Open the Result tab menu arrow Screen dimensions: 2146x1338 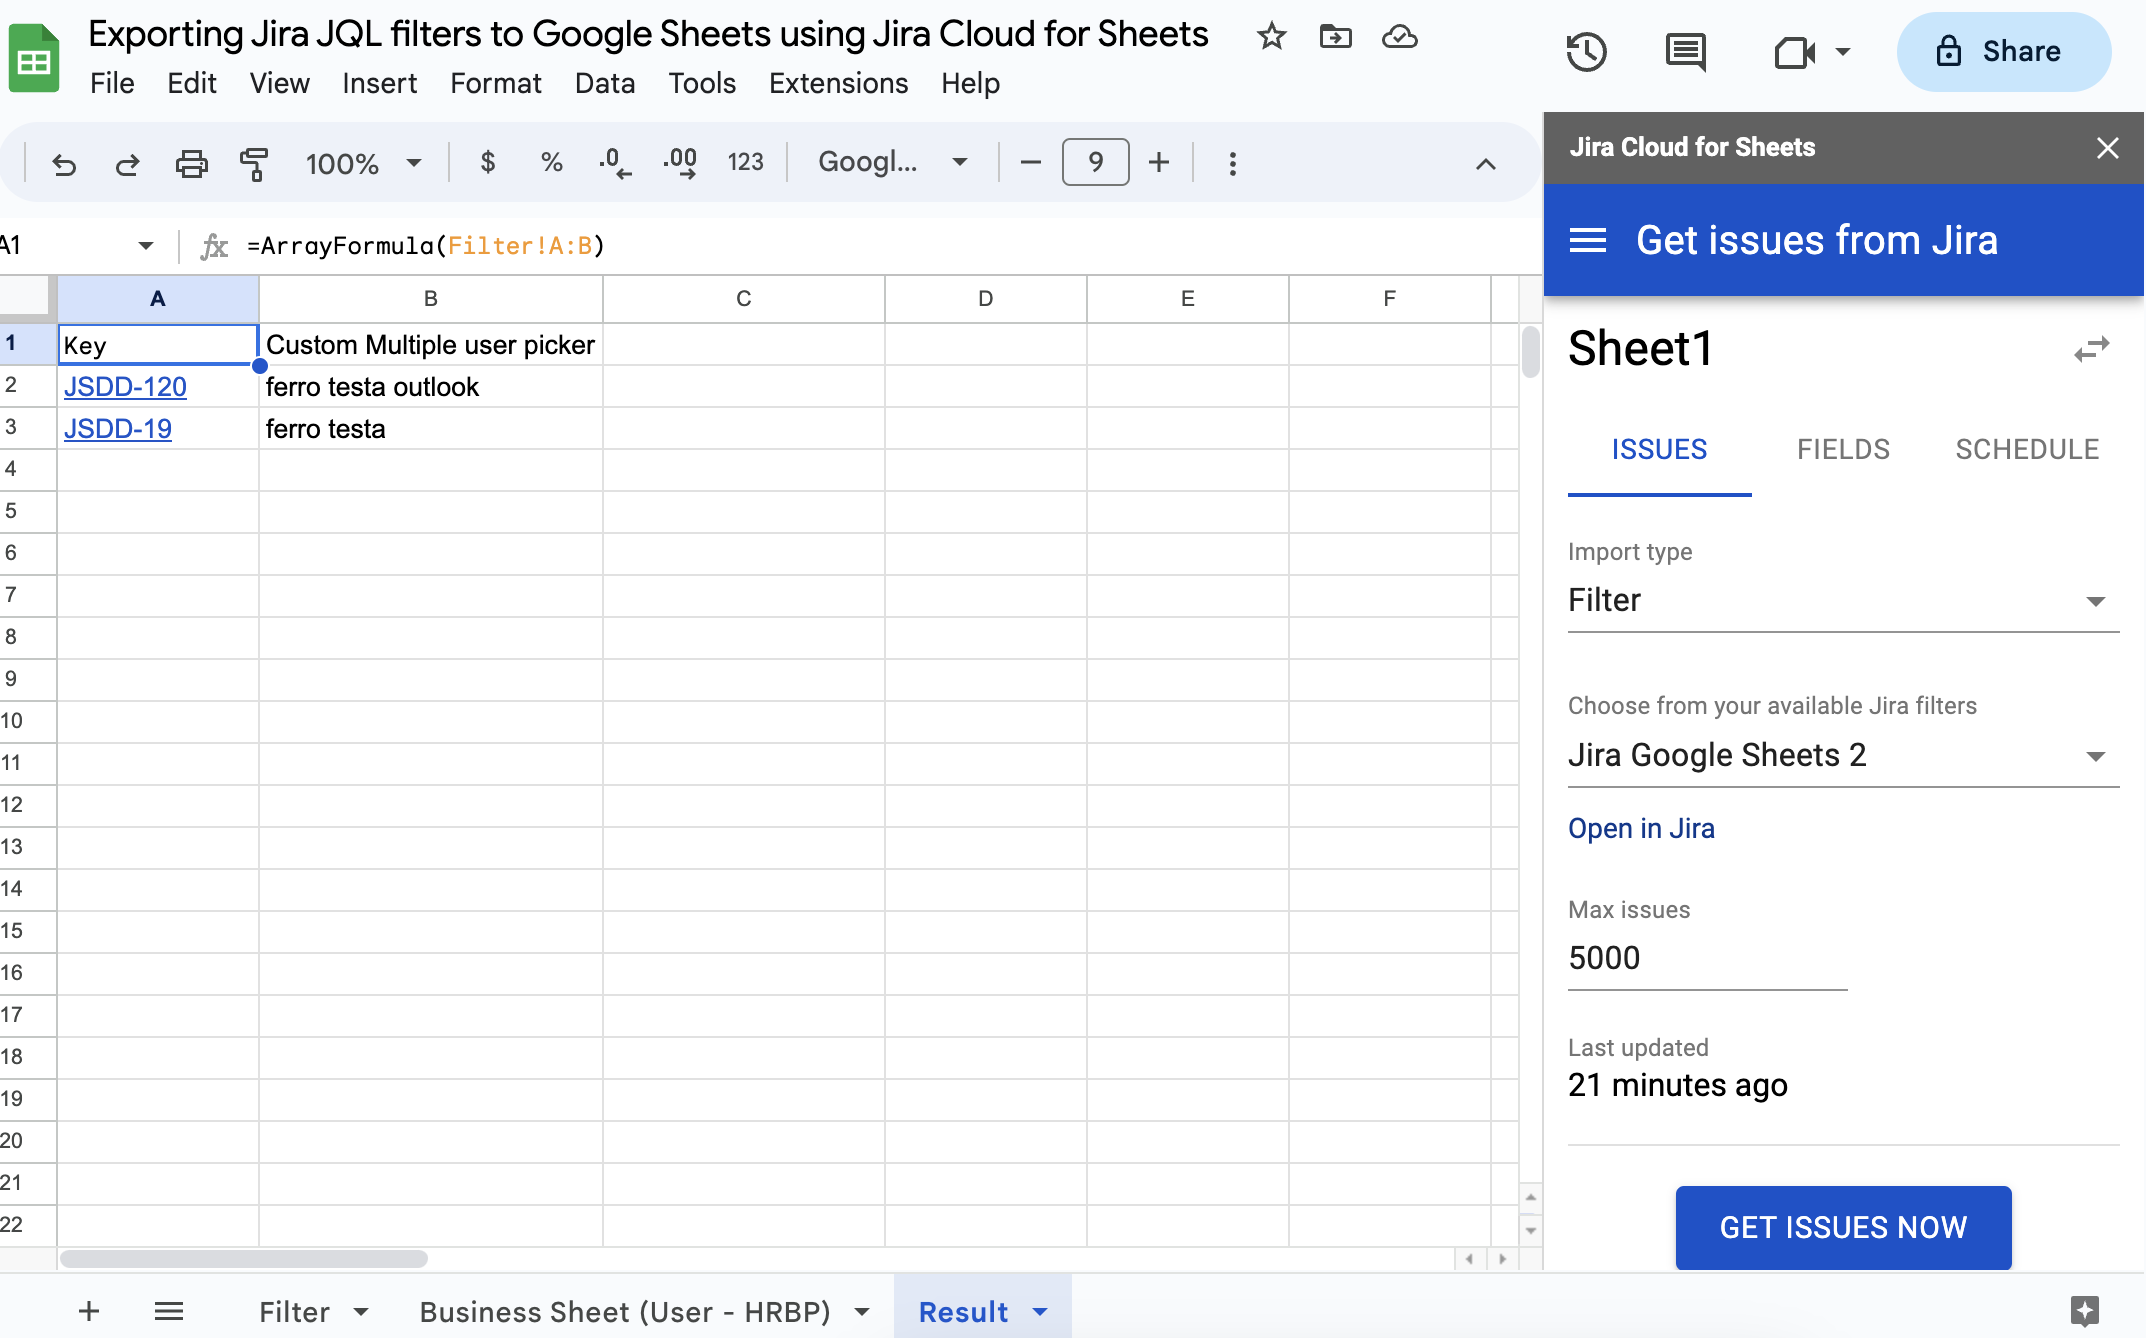1040,1312
